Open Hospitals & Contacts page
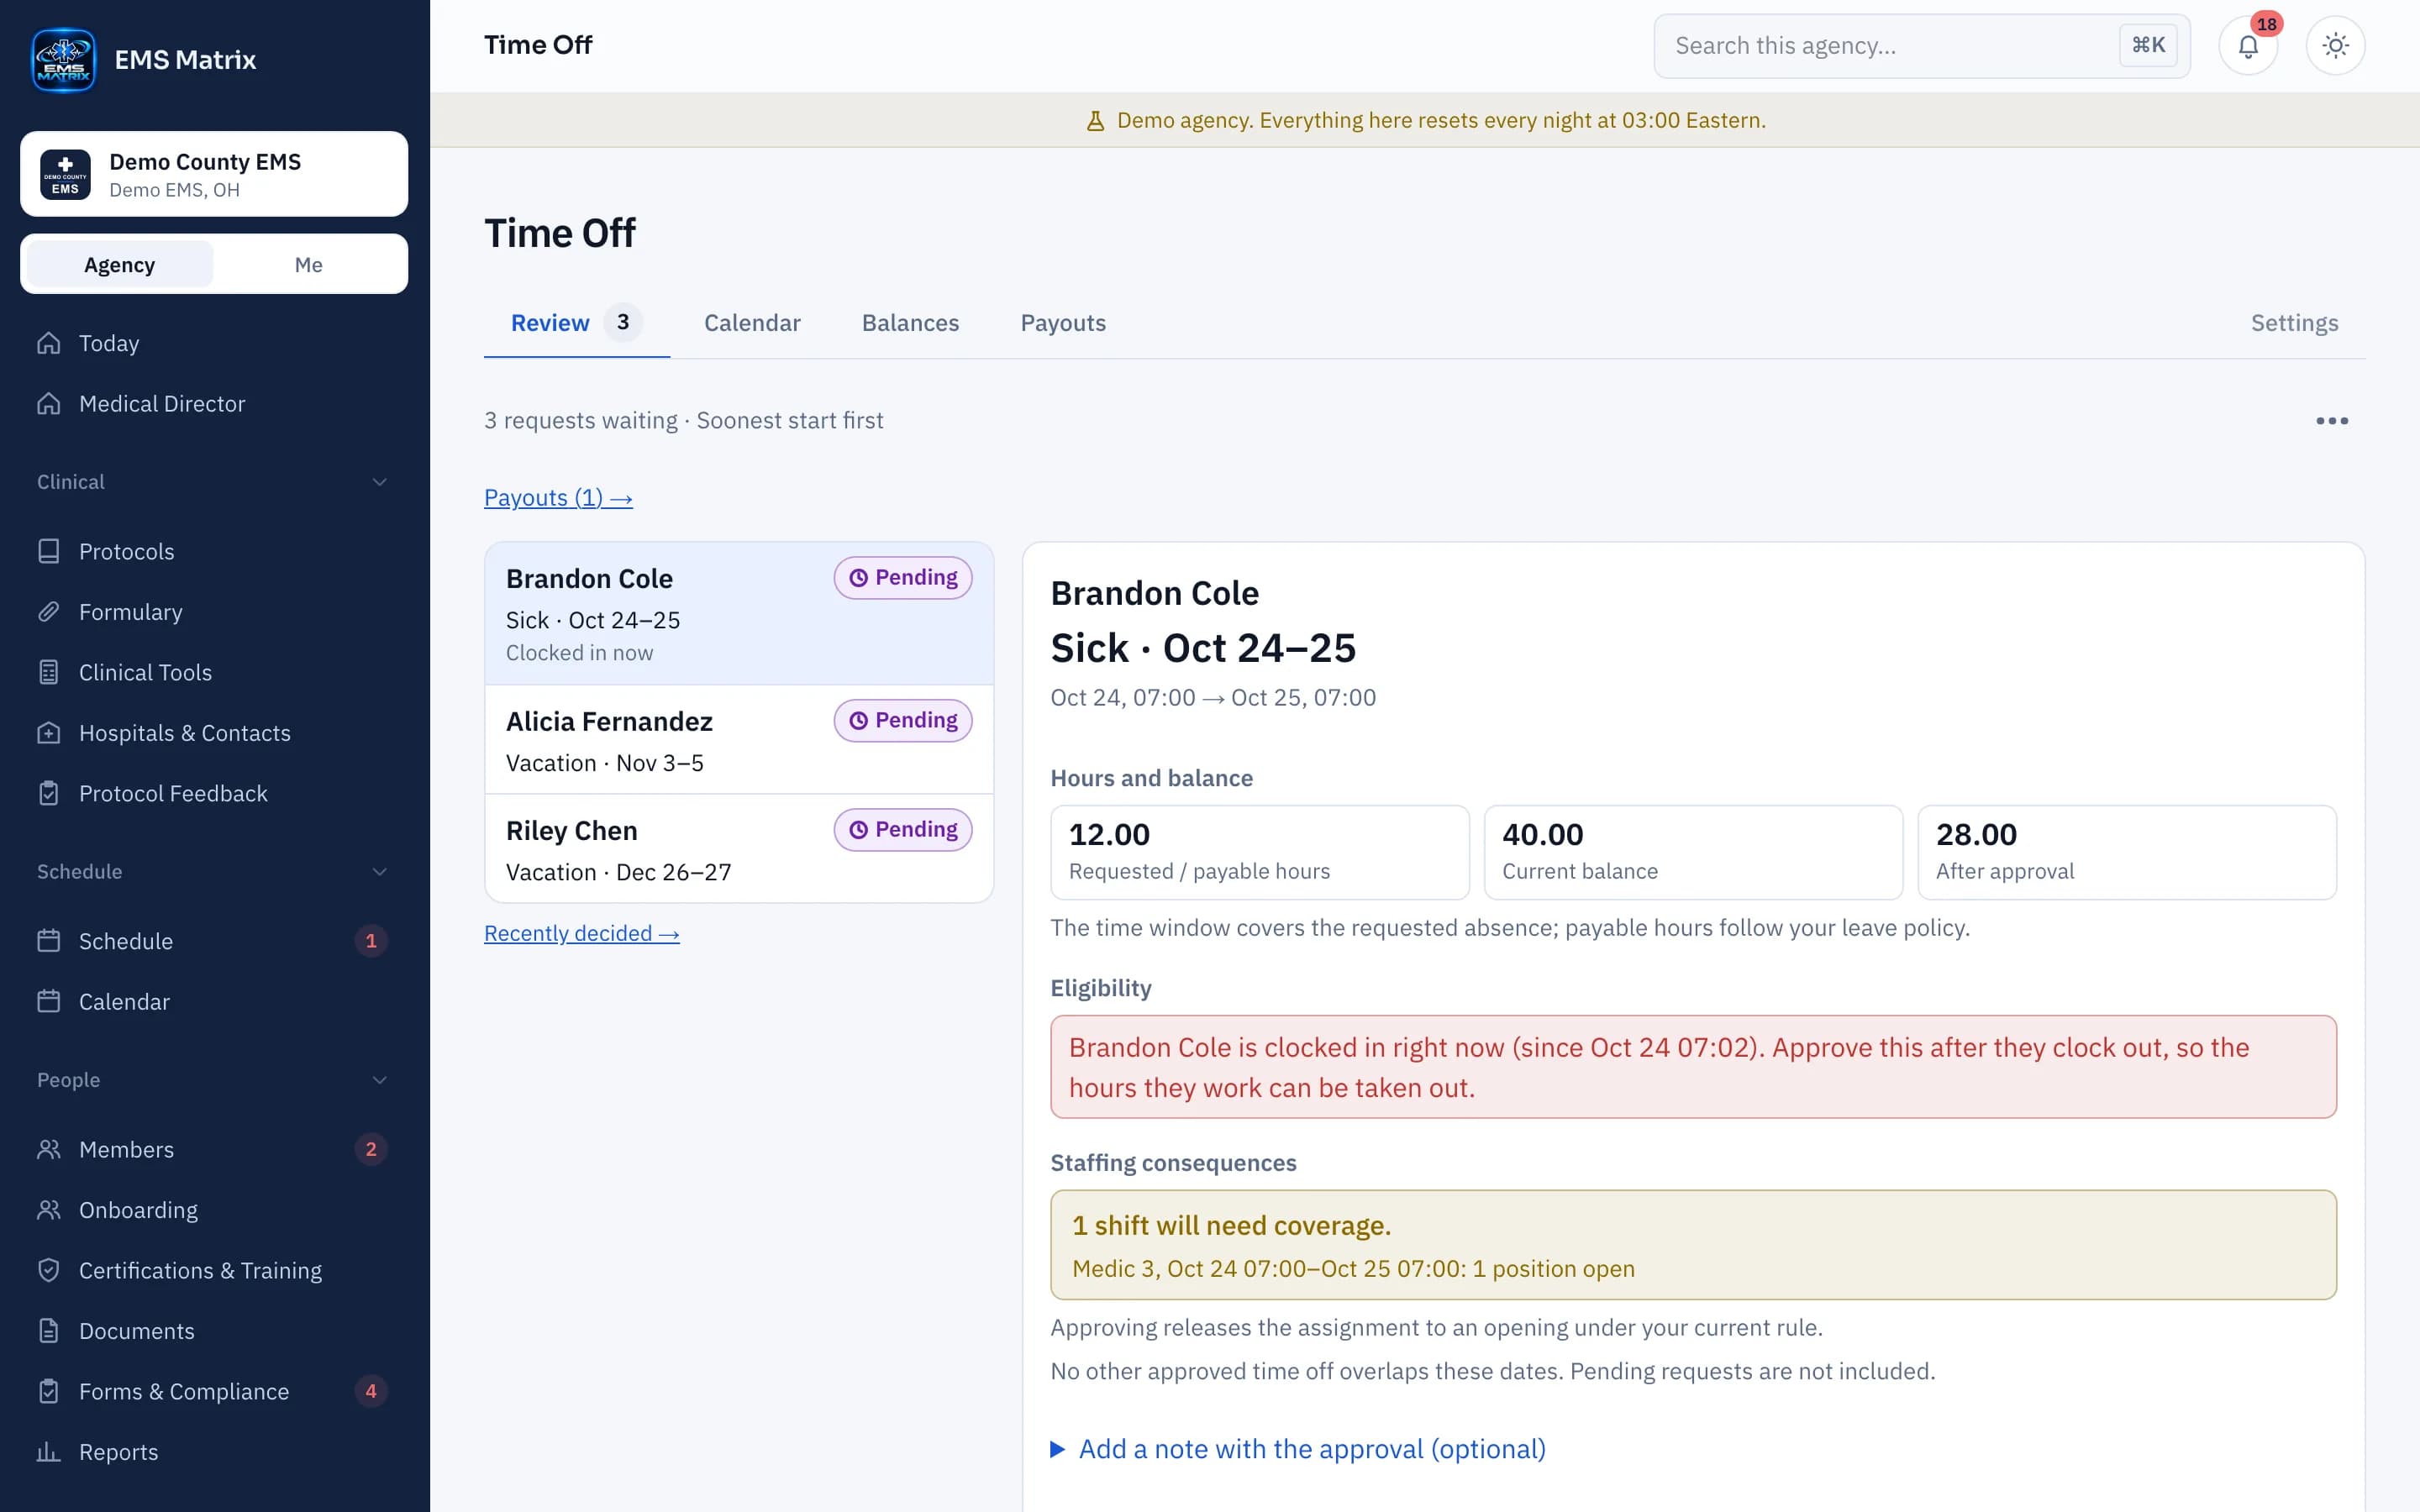This screenshot has height=1512, width=2420. (214, 733)
